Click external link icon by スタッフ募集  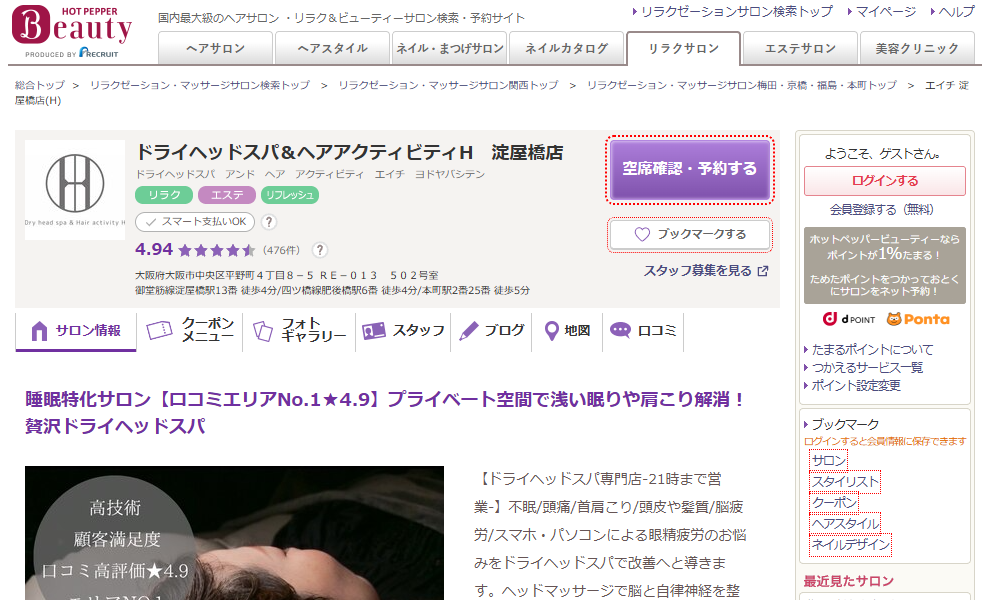tap(762, 272)
